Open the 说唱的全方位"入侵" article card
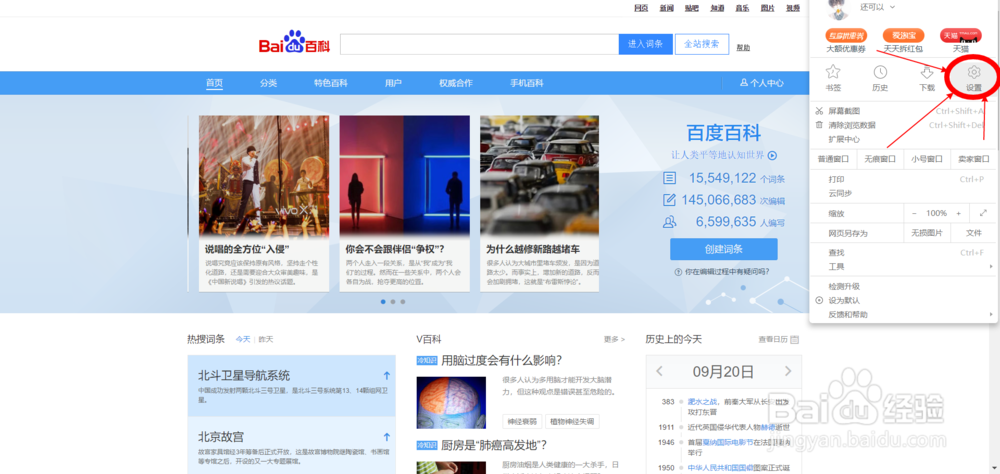This screenshot has height=474, width=1000. 264,204
